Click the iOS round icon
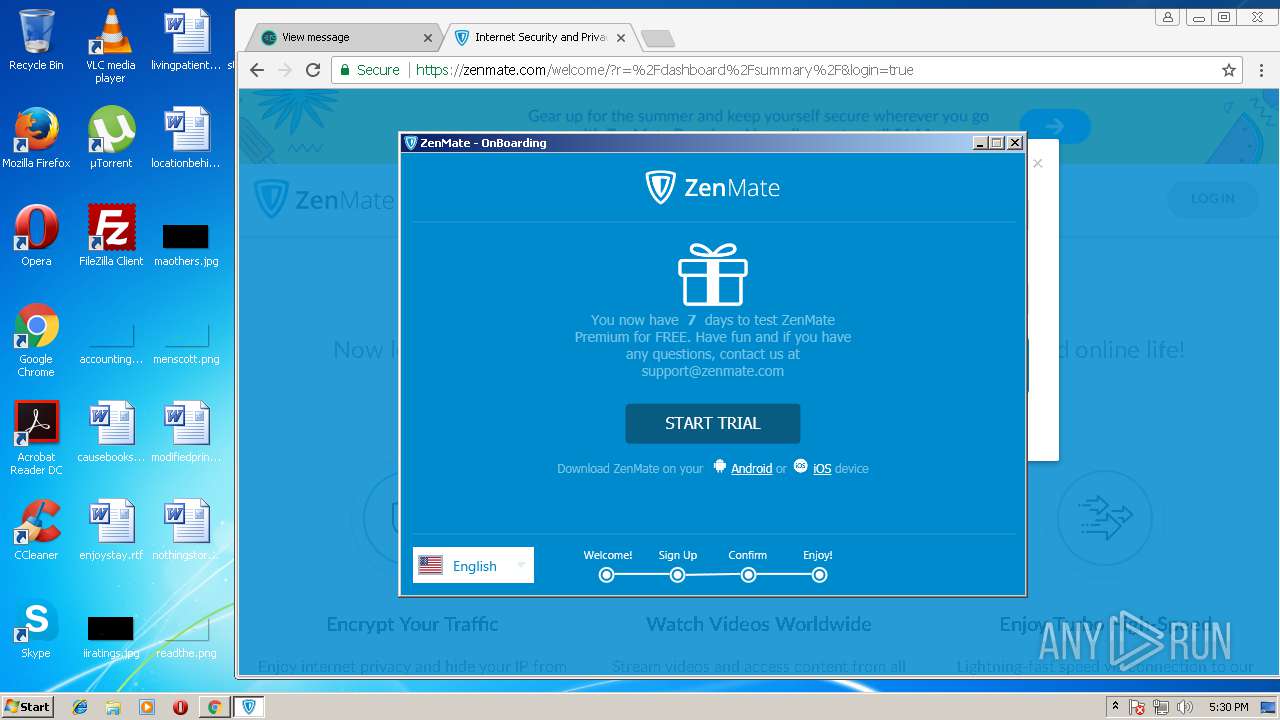This screenshot has height=720, width=1280. click(800, 466)
